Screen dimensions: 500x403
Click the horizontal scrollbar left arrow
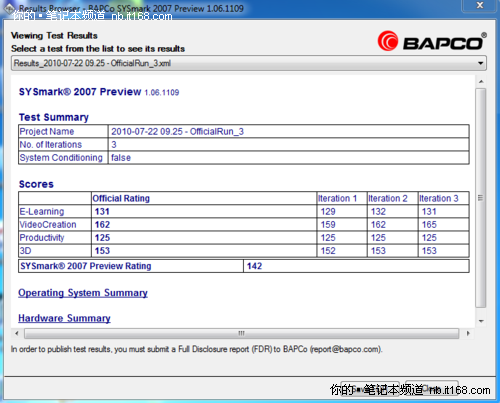(17, 333)
